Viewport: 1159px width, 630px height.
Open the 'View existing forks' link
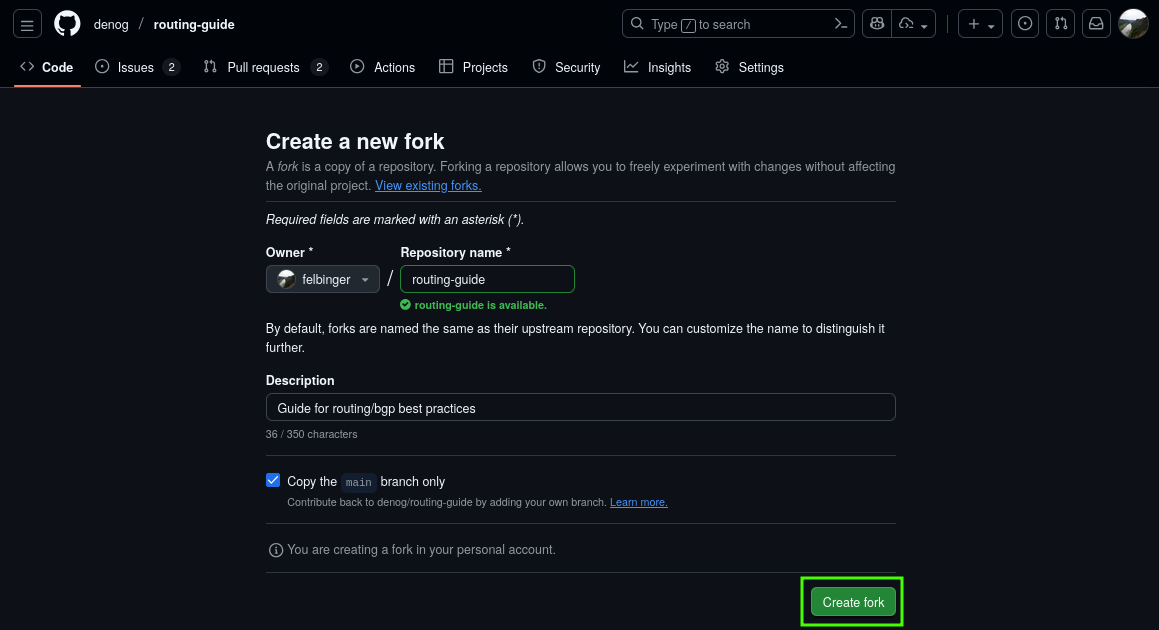pyautogui.click(x=428, y=186)
